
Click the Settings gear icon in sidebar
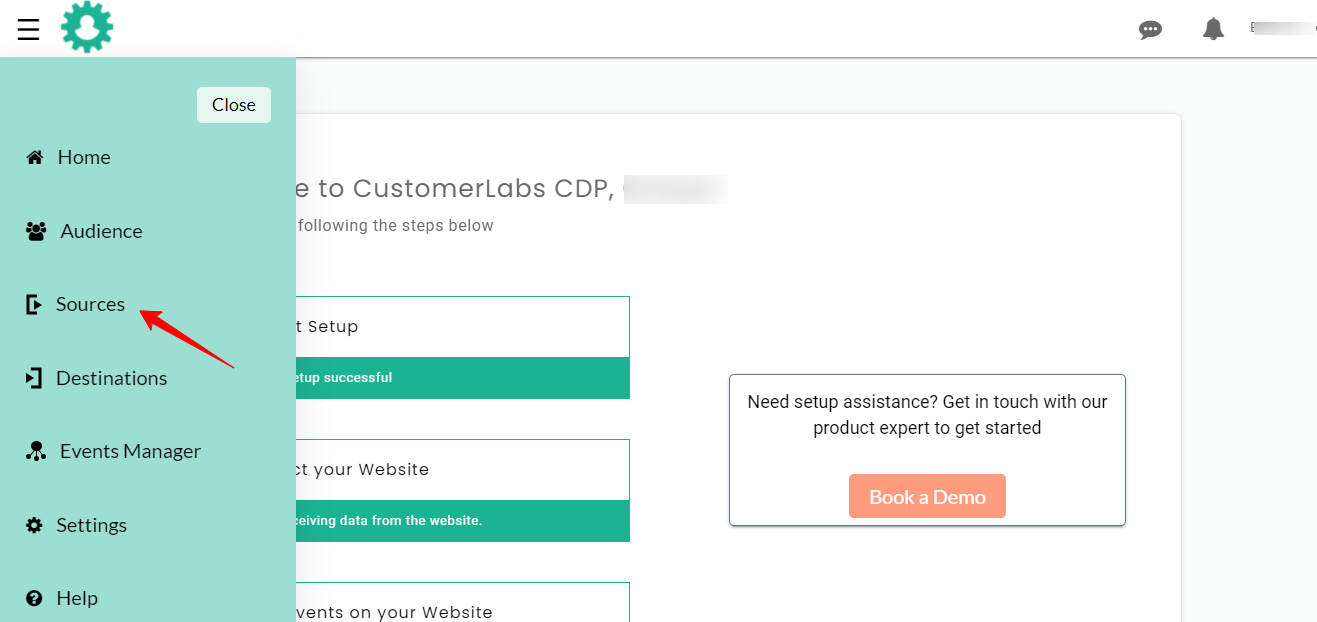(35, 524)
